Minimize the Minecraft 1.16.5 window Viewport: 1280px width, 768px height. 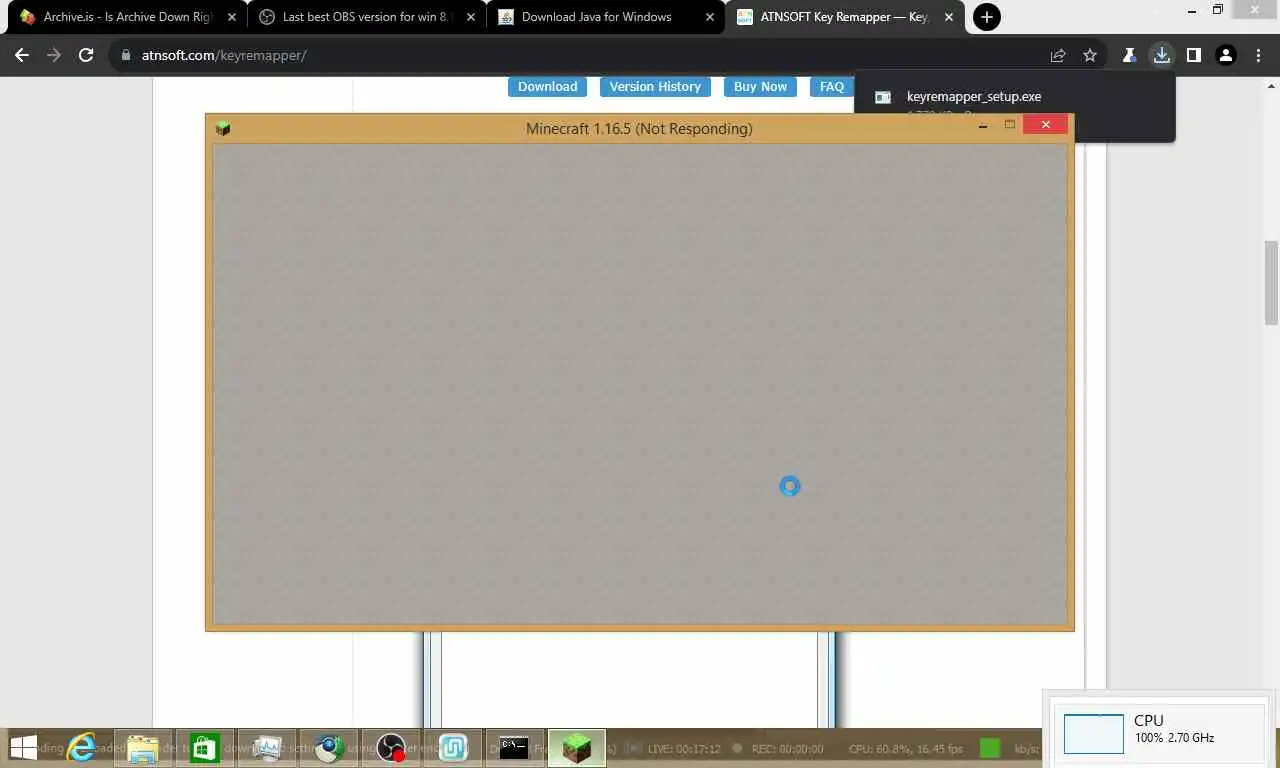tap(983, 125)
